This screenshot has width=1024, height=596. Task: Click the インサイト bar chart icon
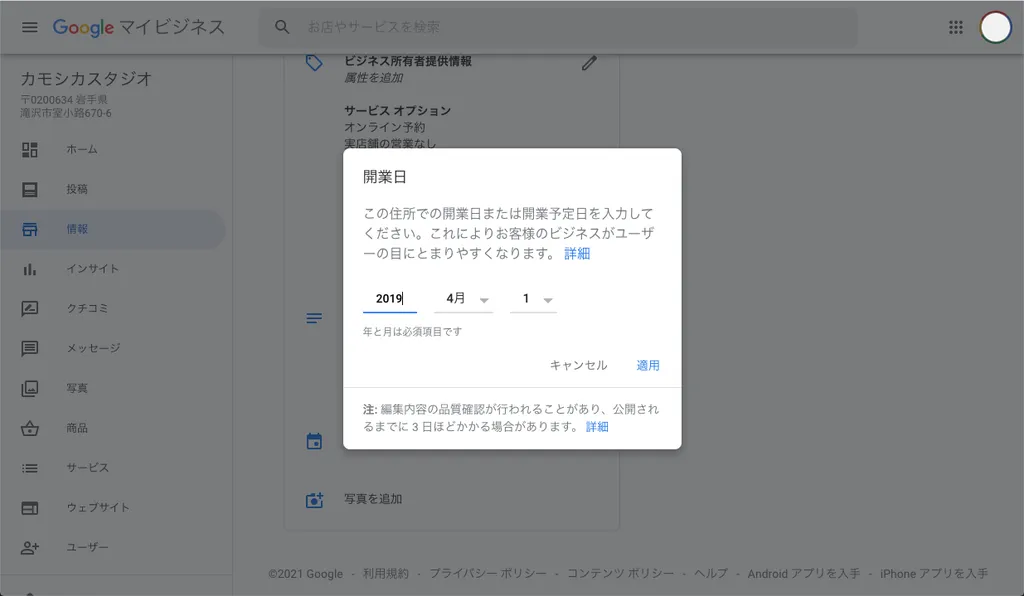[29, 269]
